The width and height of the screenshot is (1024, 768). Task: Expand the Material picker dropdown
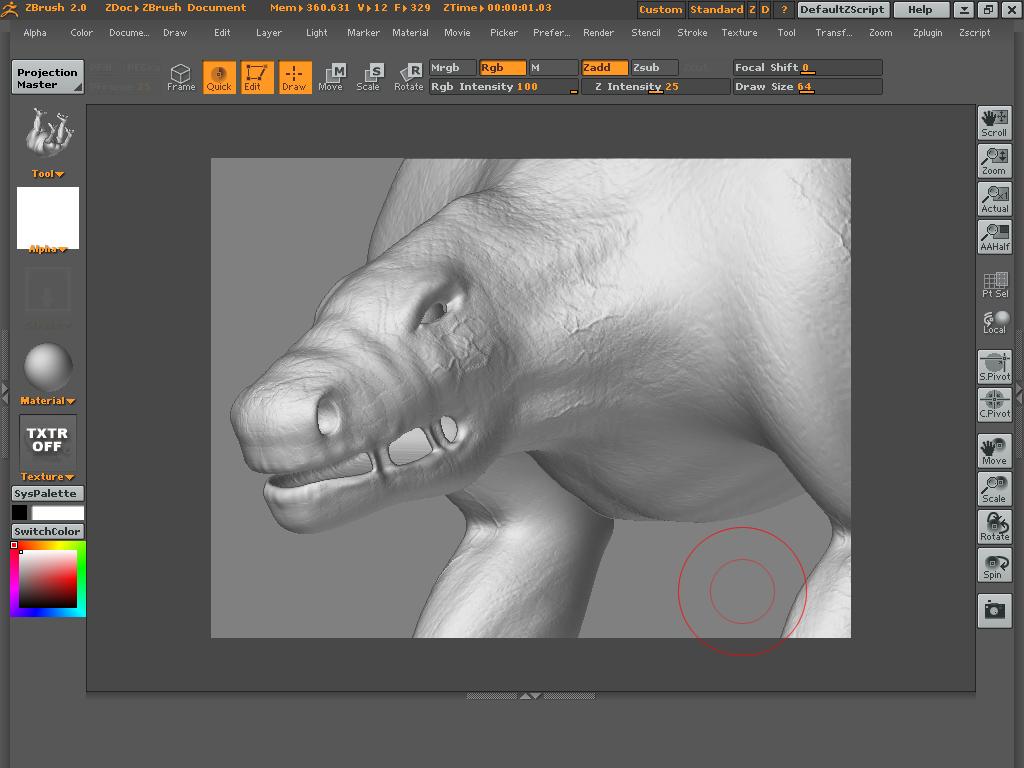click(x=47, y=400)
